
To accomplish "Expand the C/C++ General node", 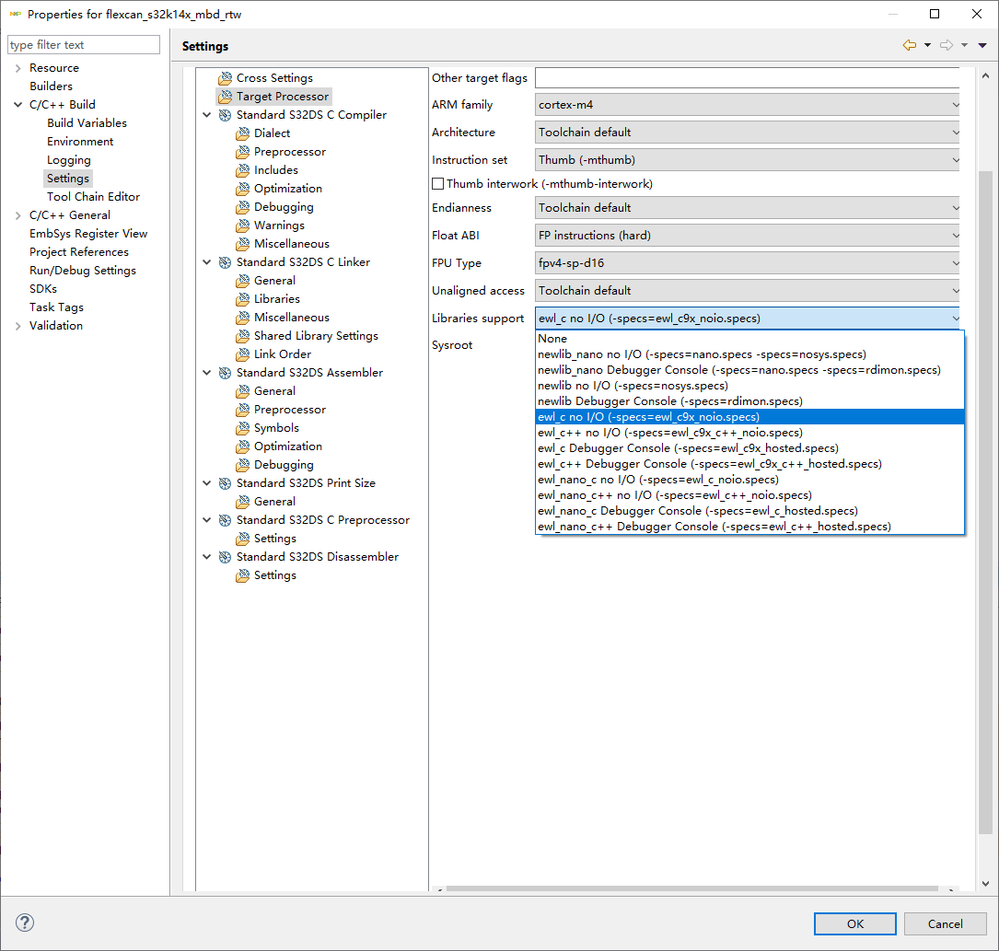I will click(x=18, y=215).
